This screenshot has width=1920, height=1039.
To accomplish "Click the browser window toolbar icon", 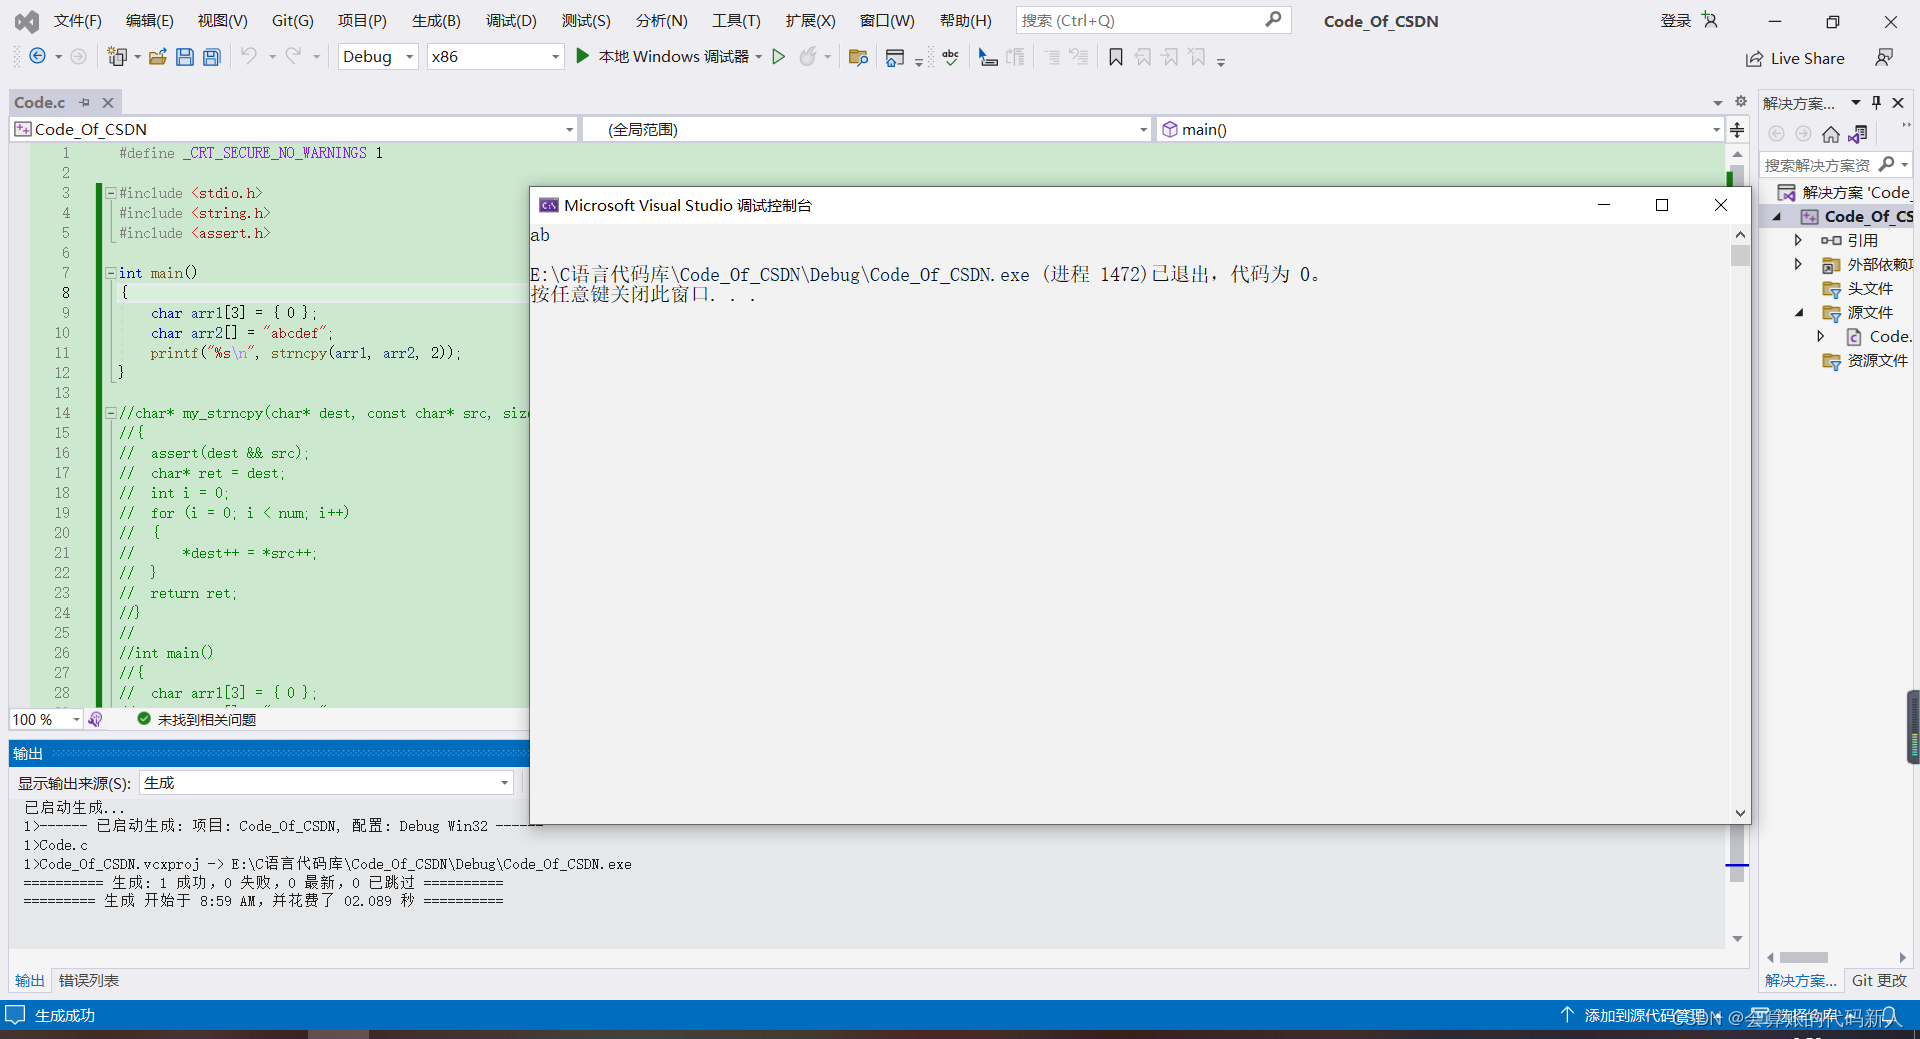I will click(x=895, y=57).
